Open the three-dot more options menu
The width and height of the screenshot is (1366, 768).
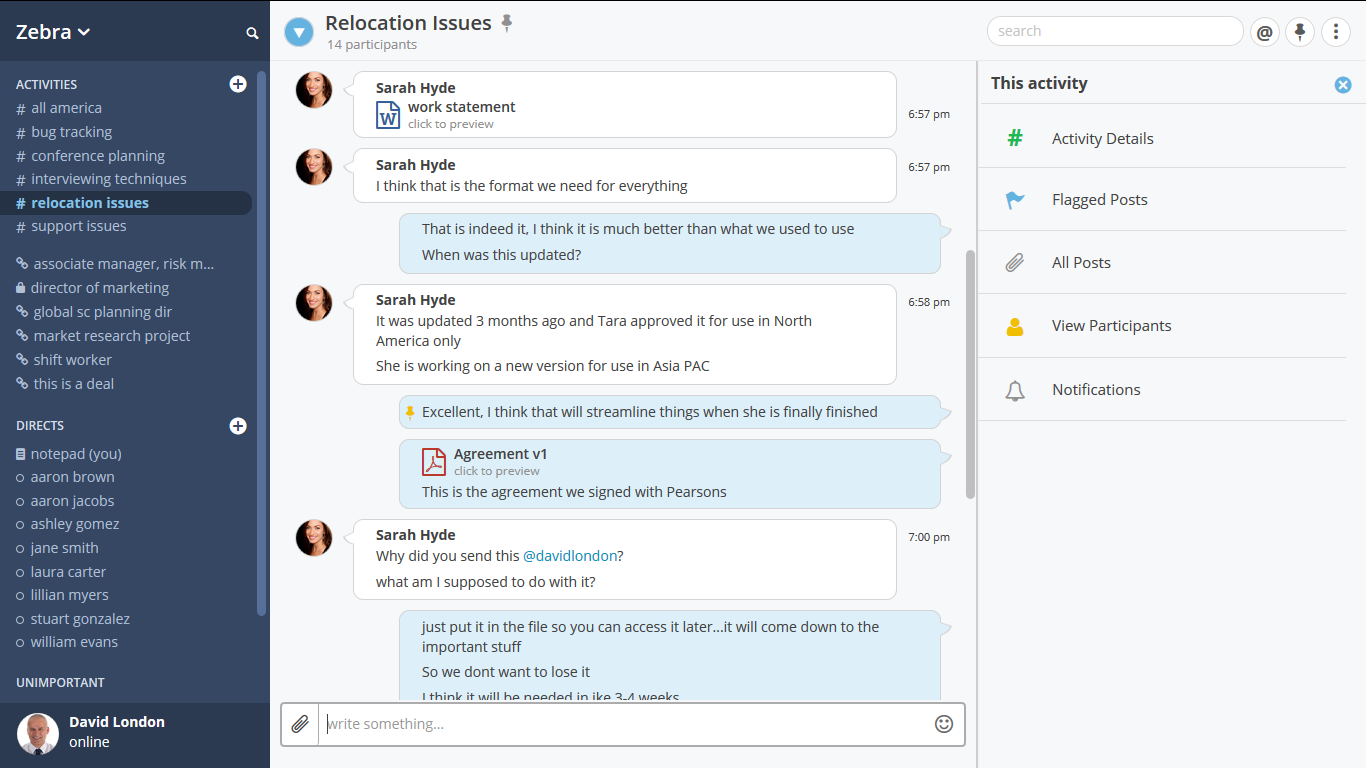tap(1336, 32)
